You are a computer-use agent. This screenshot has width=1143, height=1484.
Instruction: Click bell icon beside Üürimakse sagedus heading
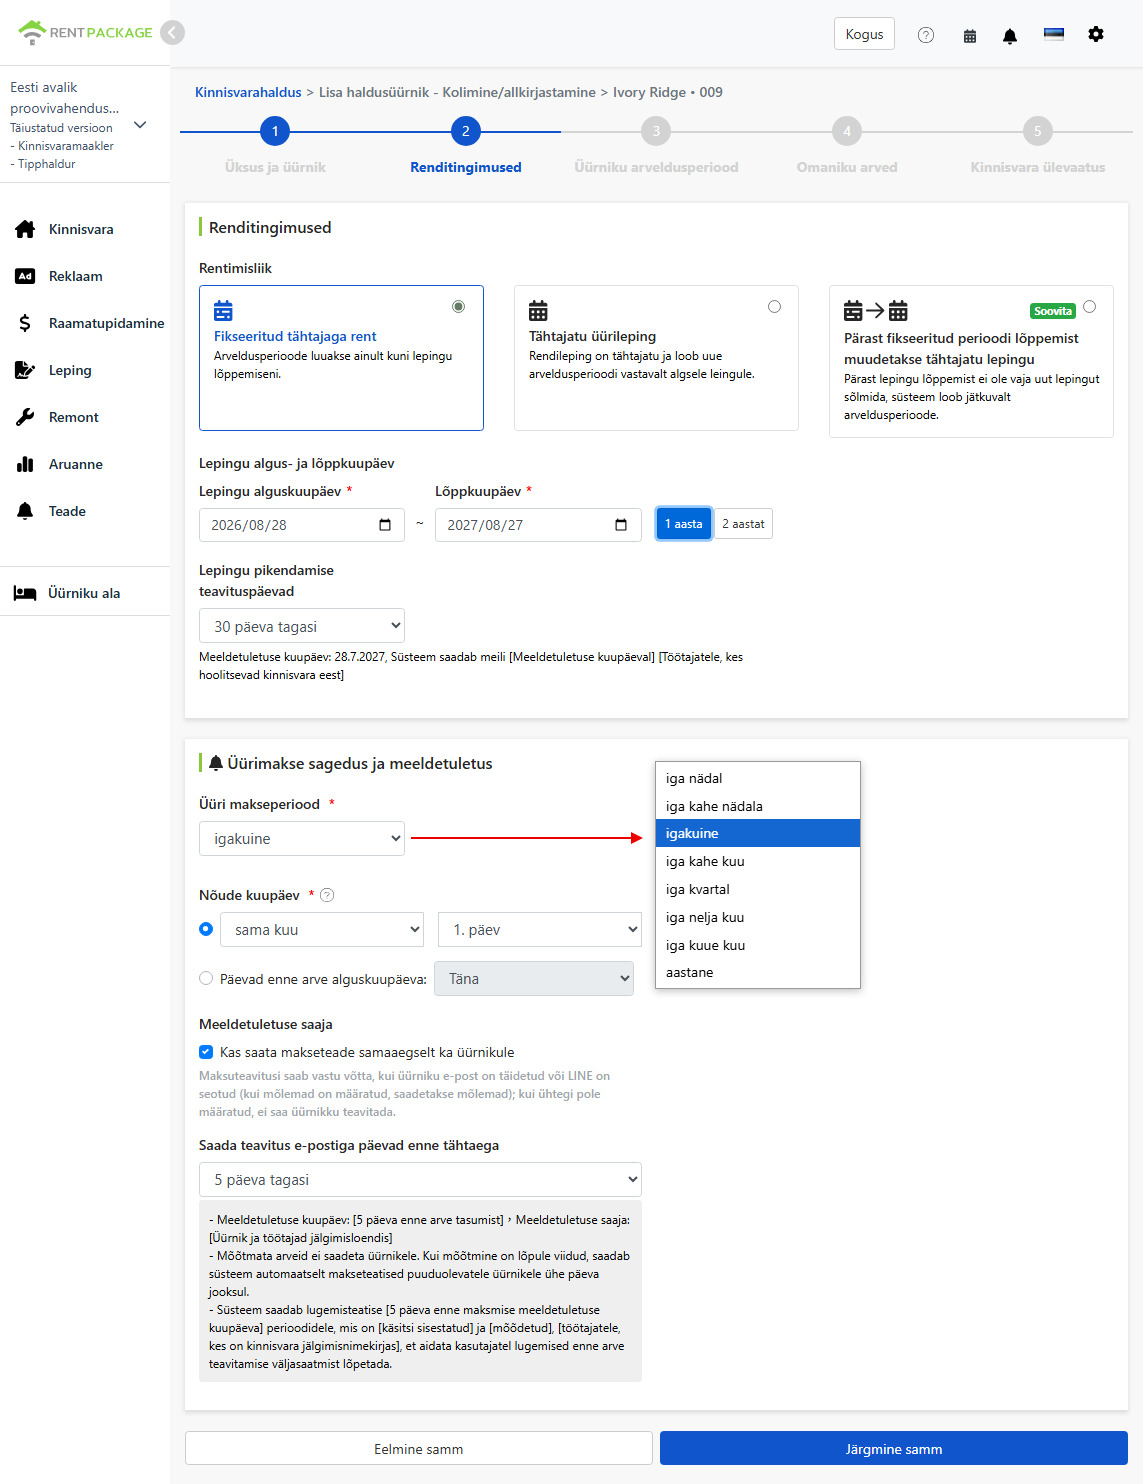(216, 764)
